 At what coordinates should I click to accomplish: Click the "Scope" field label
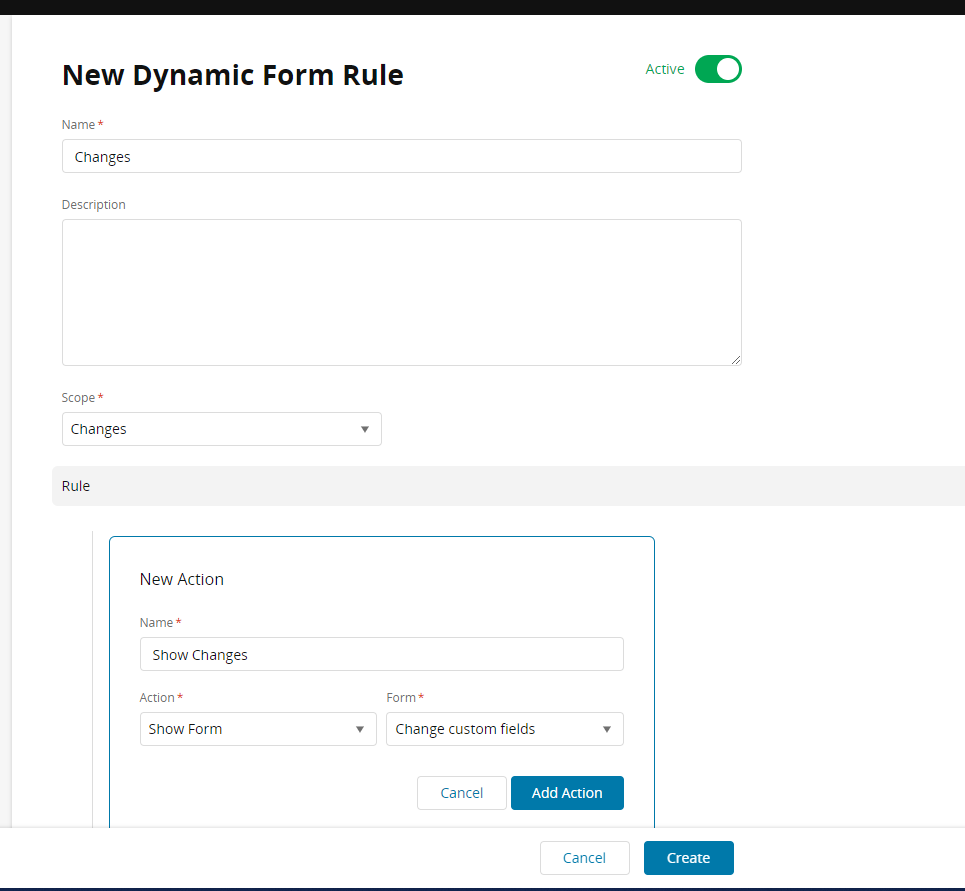[x=78, y=398]
